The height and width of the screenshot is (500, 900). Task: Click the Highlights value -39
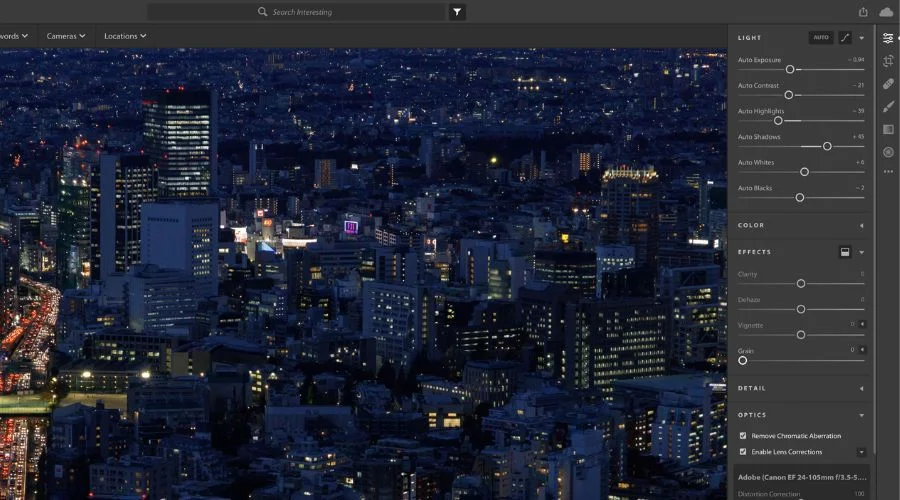coord(858,111)
